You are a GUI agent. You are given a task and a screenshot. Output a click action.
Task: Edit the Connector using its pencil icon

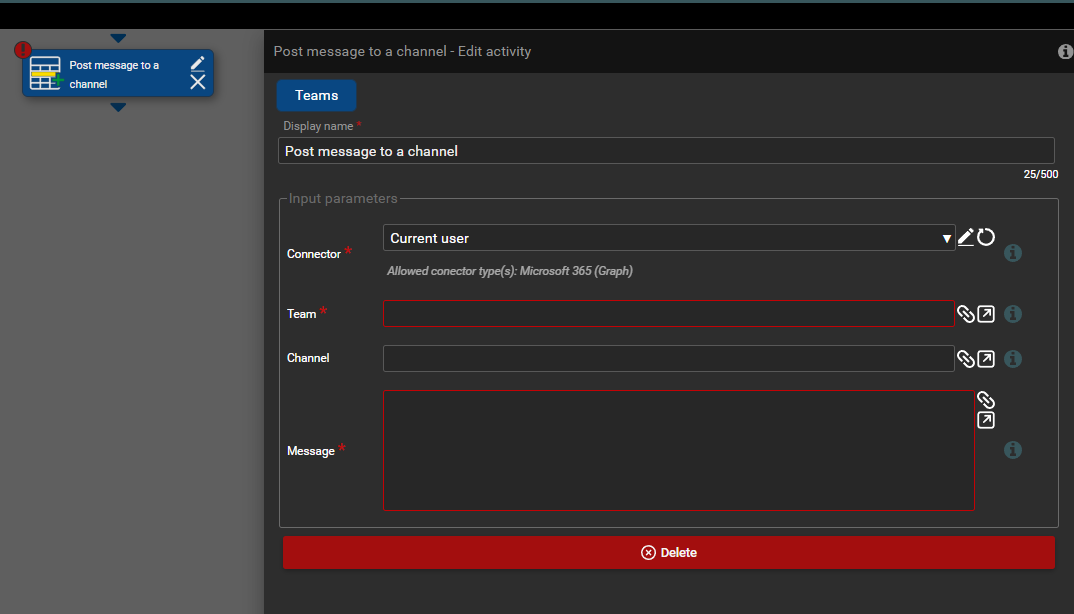(x=966, y=237)
